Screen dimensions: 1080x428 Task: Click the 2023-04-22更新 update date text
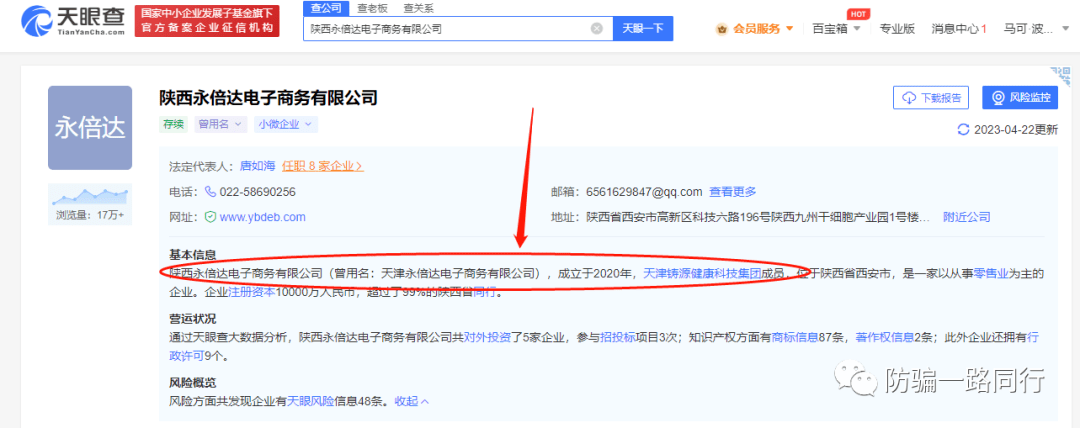(x=1016, y=130)
